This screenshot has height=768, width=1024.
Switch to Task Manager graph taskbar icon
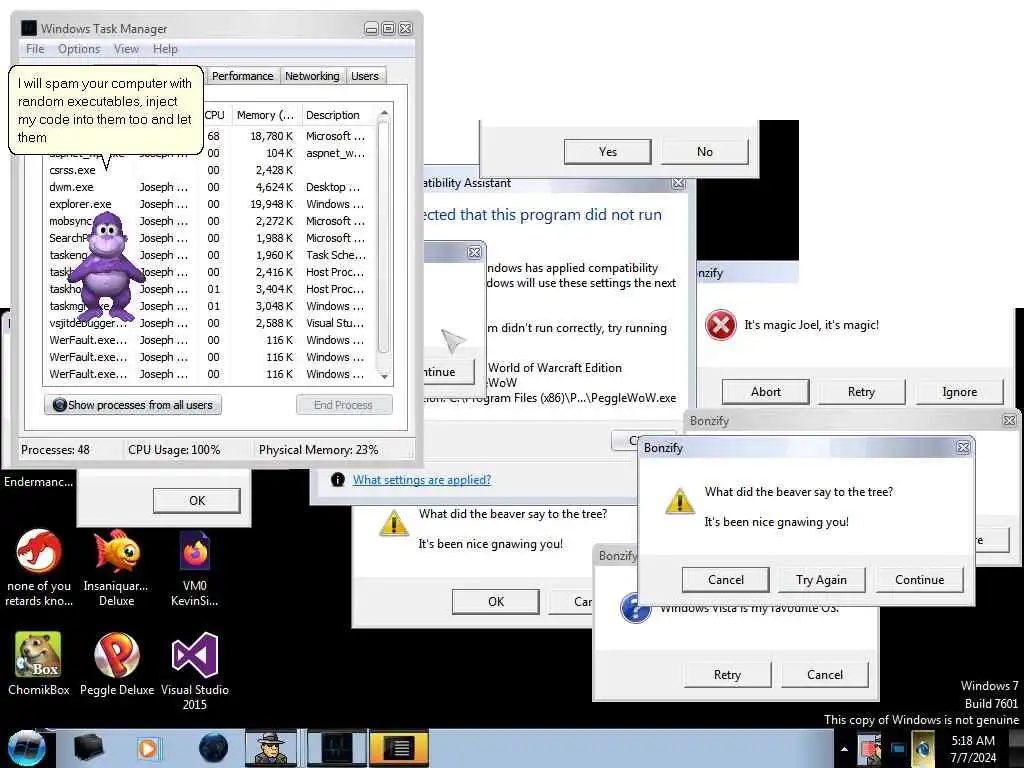click(x=337, y=748)
